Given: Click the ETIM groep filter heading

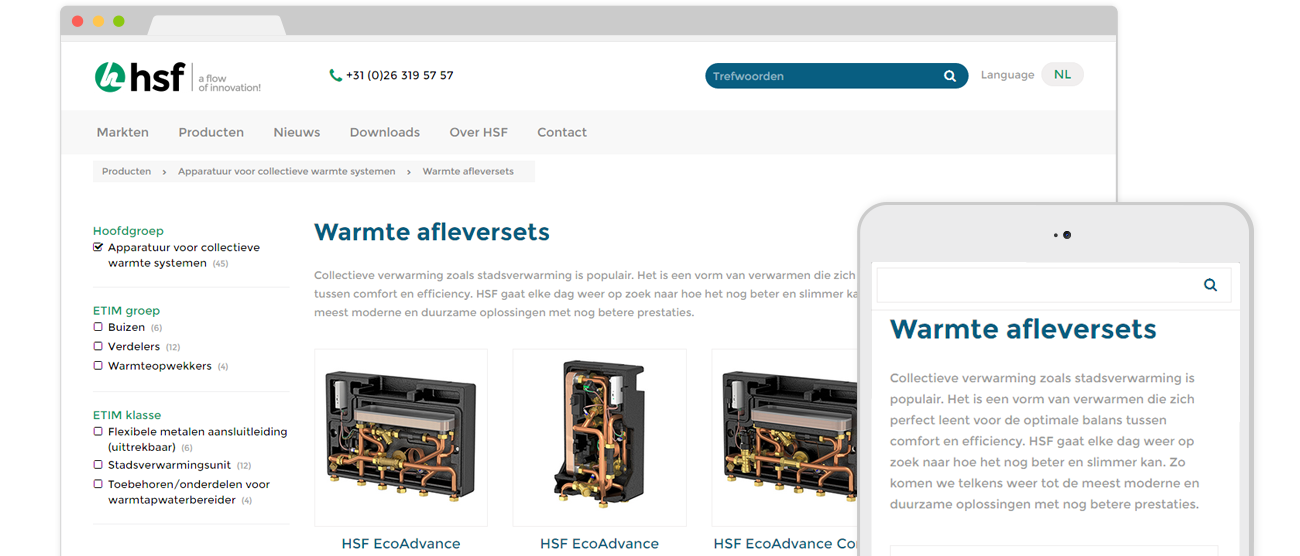Looking at the screenshot, I should (x=126, y=311).
